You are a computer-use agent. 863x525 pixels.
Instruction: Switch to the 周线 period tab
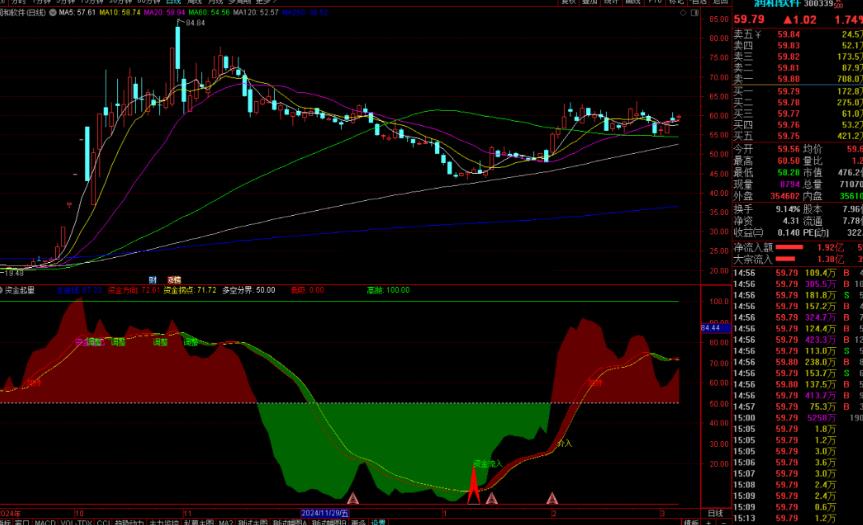click(x=195, y=2)
